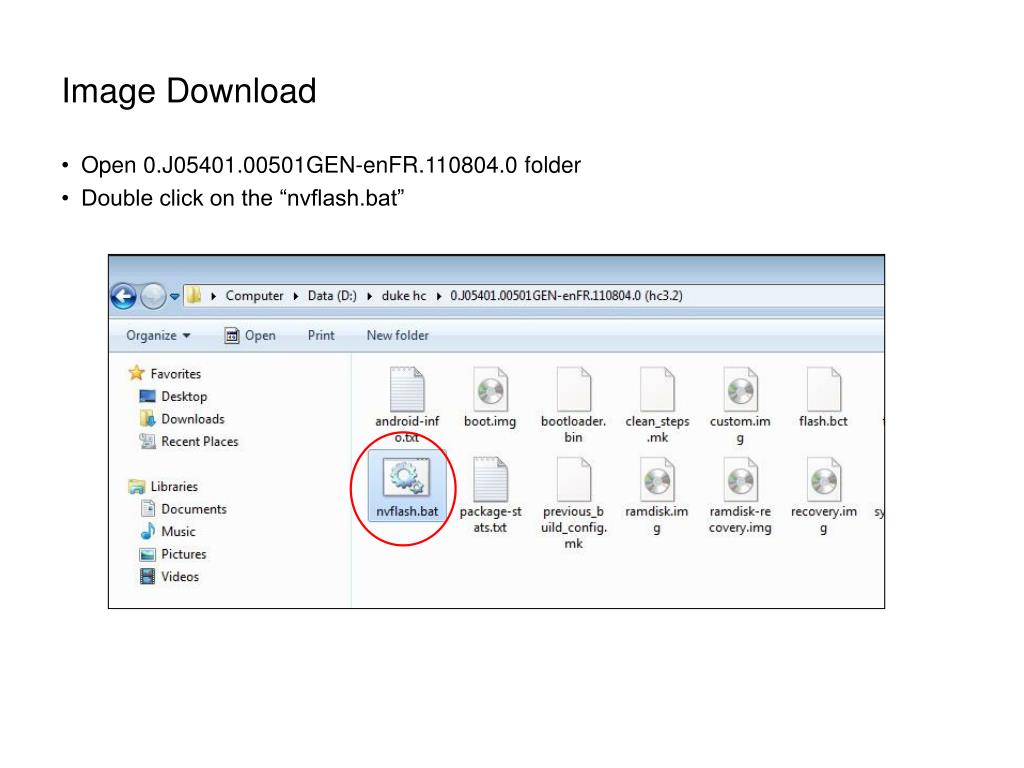
Task: Select the ramdisk-recovery.img disc icon
Action: click(x=741, y=479)
